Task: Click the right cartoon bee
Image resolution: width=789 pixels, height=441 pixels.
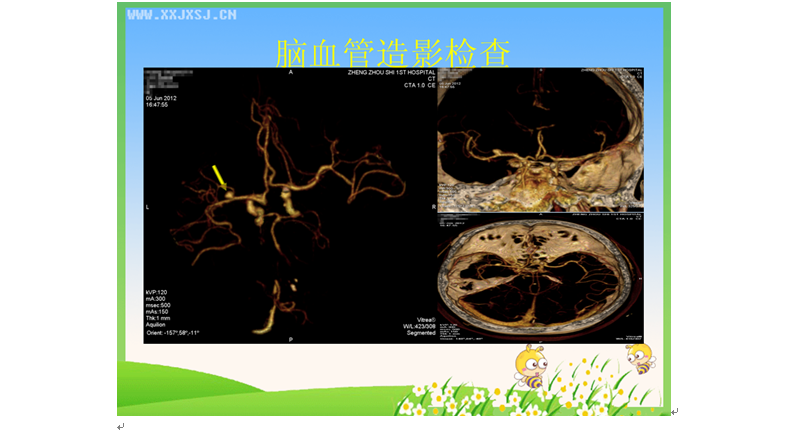Action: point(639,356)
